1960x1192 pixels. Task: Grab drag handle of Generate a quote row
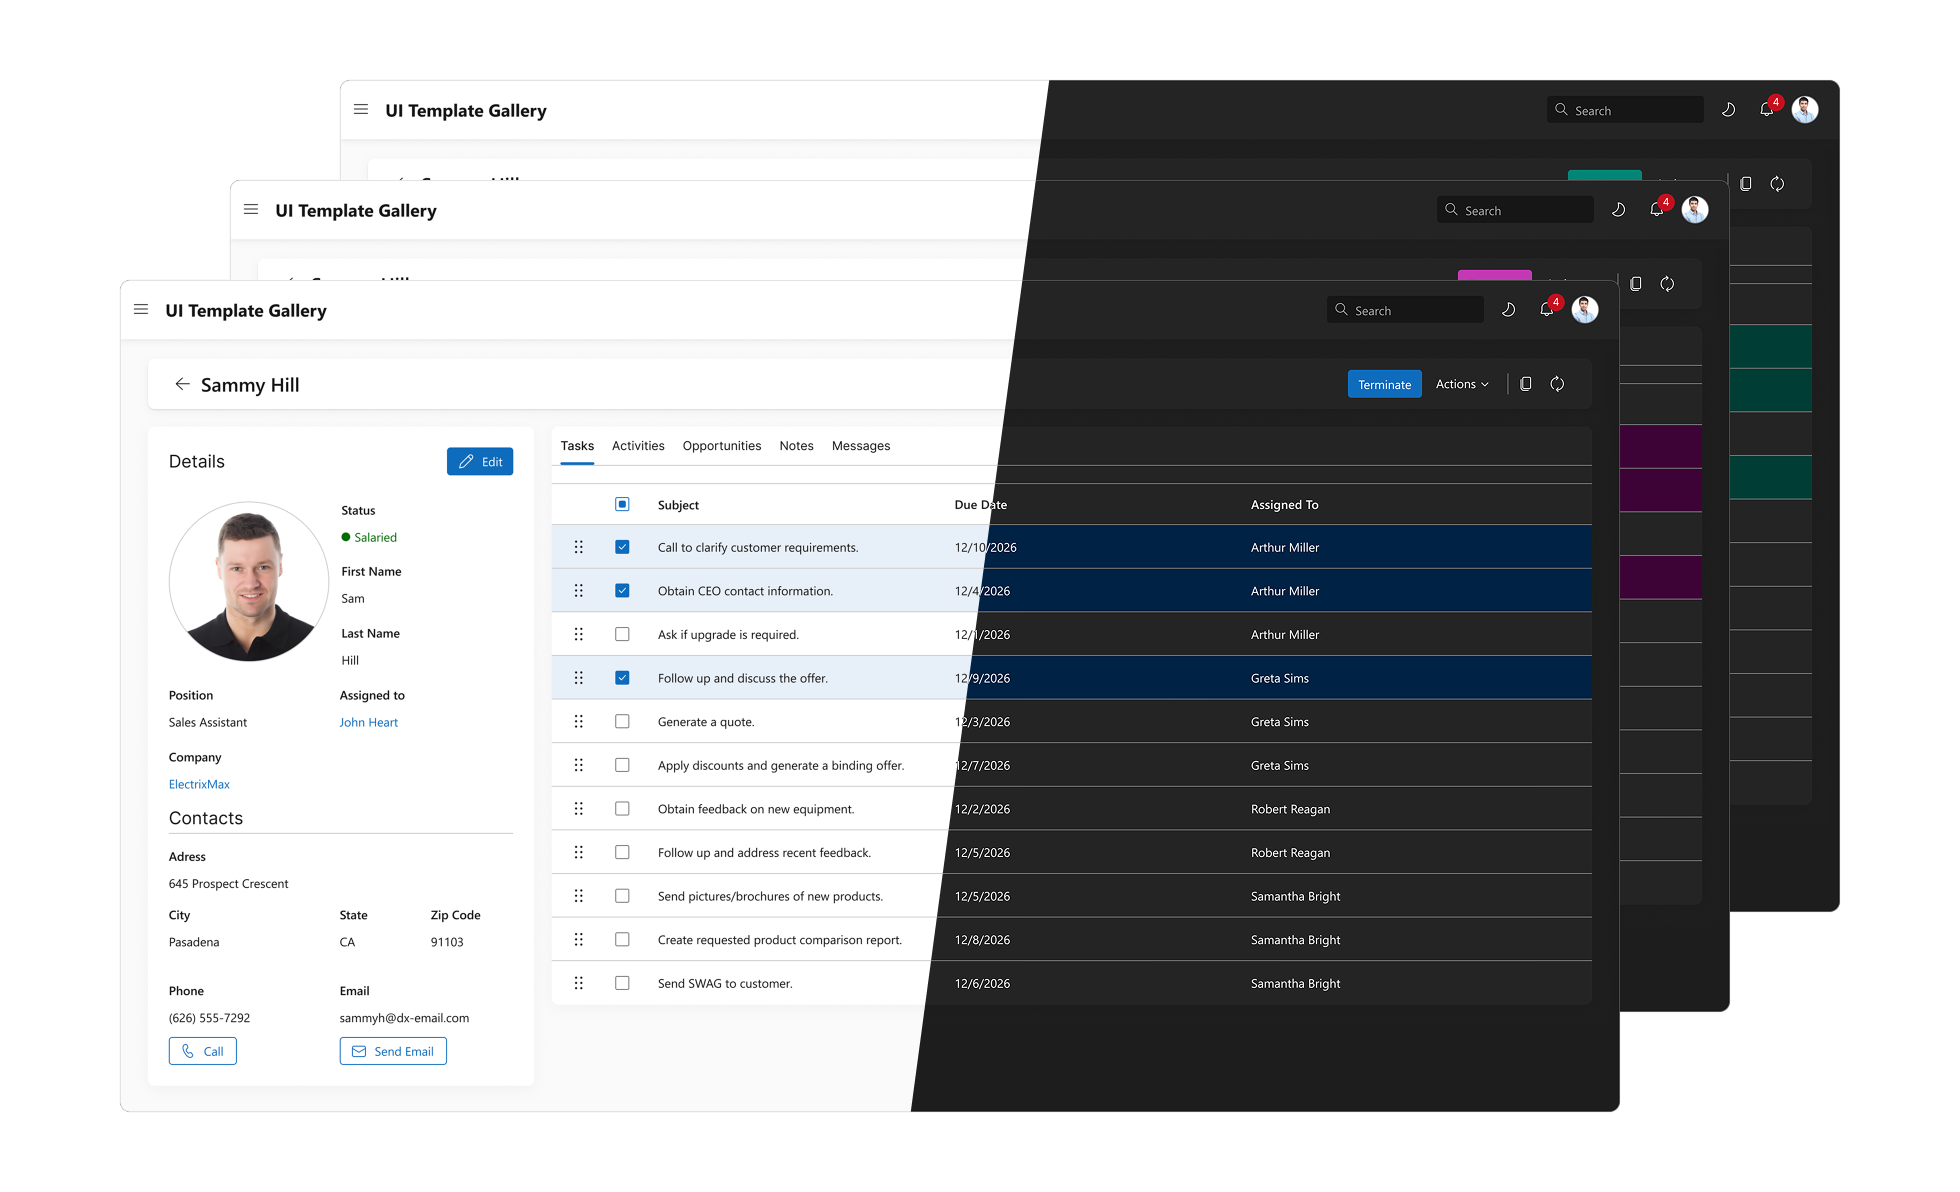[578, 721]
